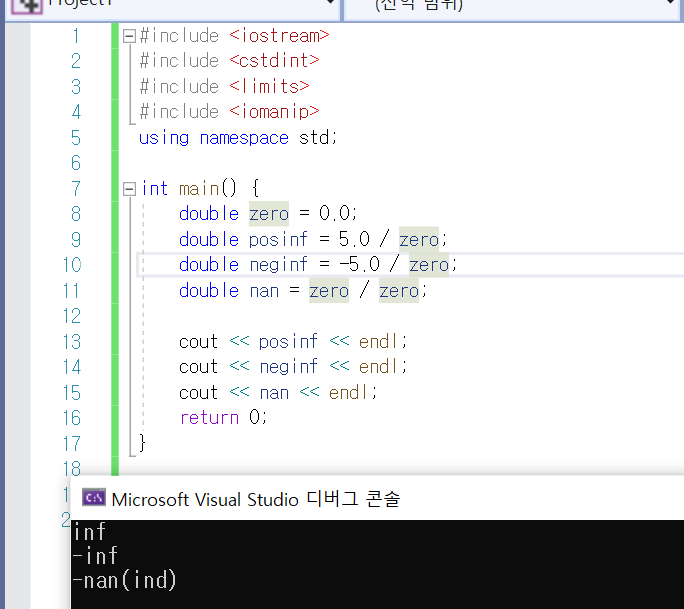Click the -nan(ind) console output
Image resolution: width=684 pixels, height=609 pixels.
(x=124, y=581)
